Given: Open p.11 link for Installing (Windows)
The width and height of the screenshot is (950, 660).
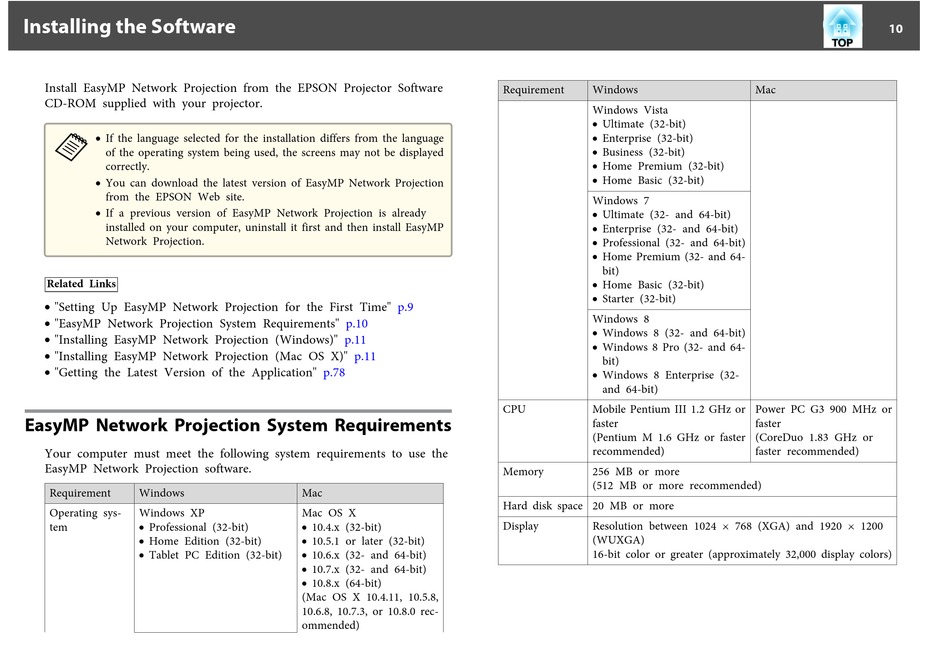Looking at the screenshot, I should pos(355,340).
